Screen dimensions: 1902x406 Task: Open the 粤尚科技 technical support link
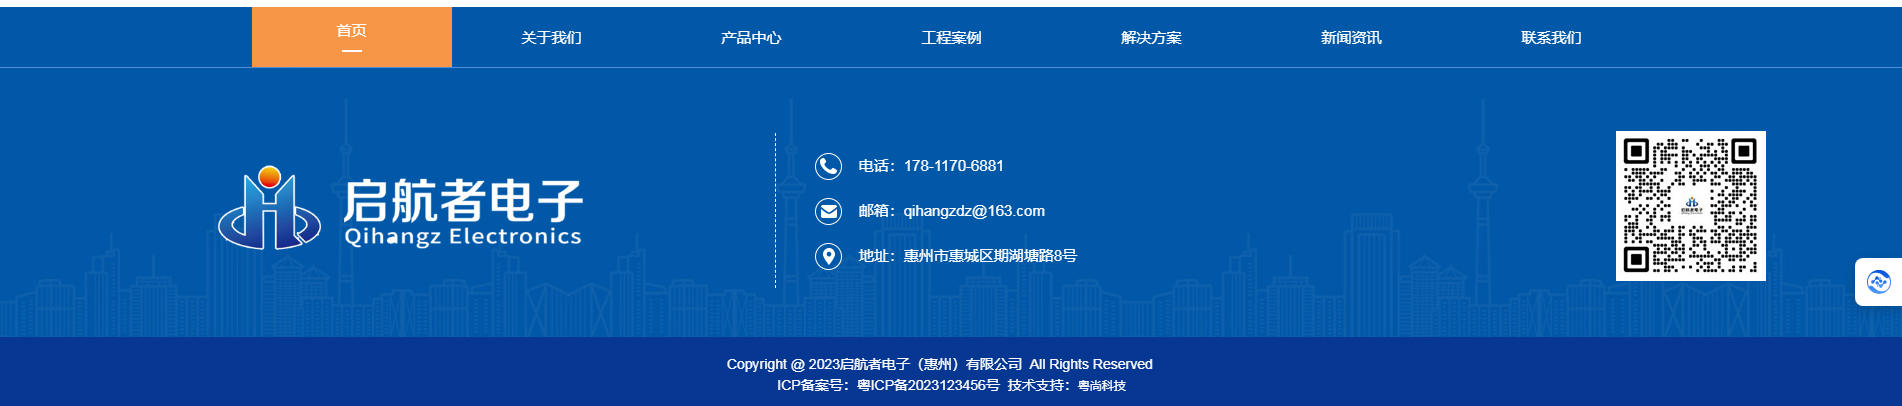click(x=1102, y=385)
